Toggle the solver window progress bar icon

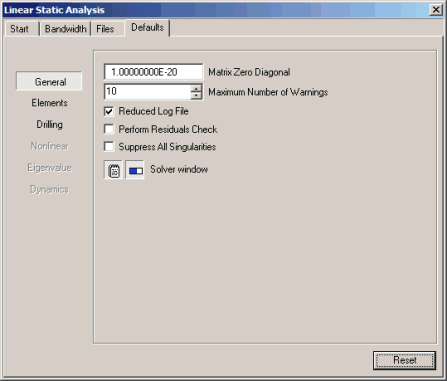[135, 170]
